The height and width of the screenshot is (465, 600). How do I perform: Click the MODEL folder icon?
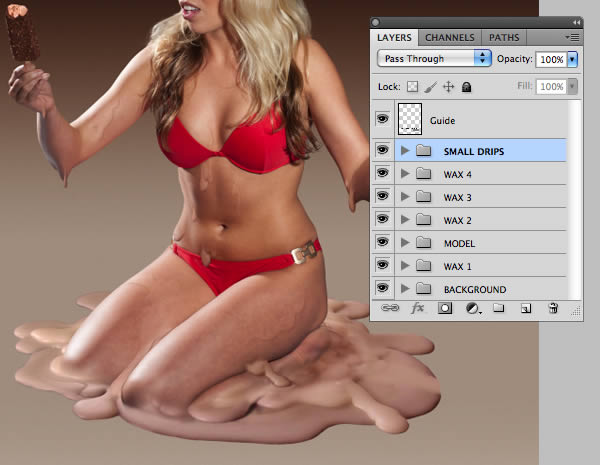point(424,243)
